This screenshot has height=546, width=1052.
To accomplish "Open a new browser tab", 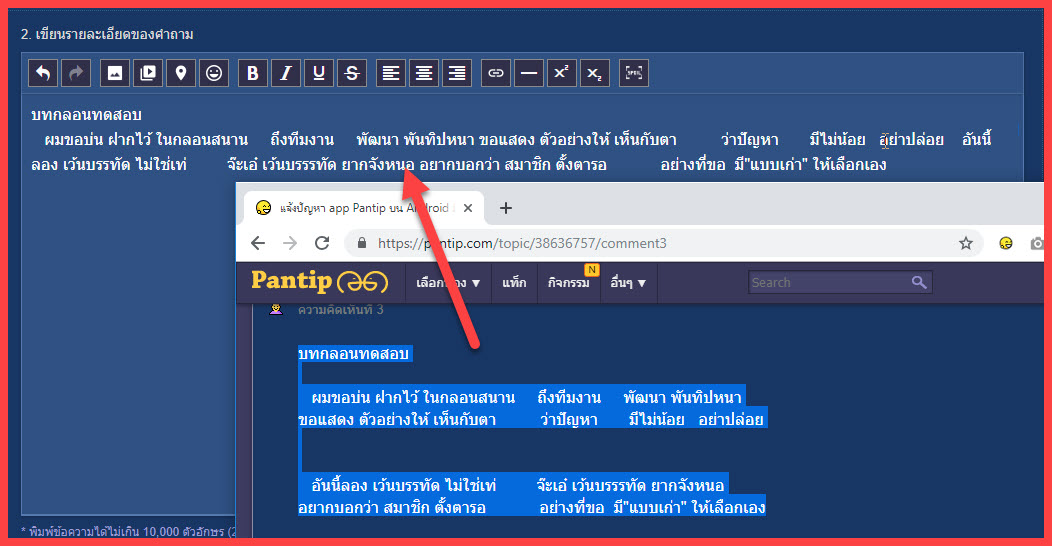I will tap(506, 208).
